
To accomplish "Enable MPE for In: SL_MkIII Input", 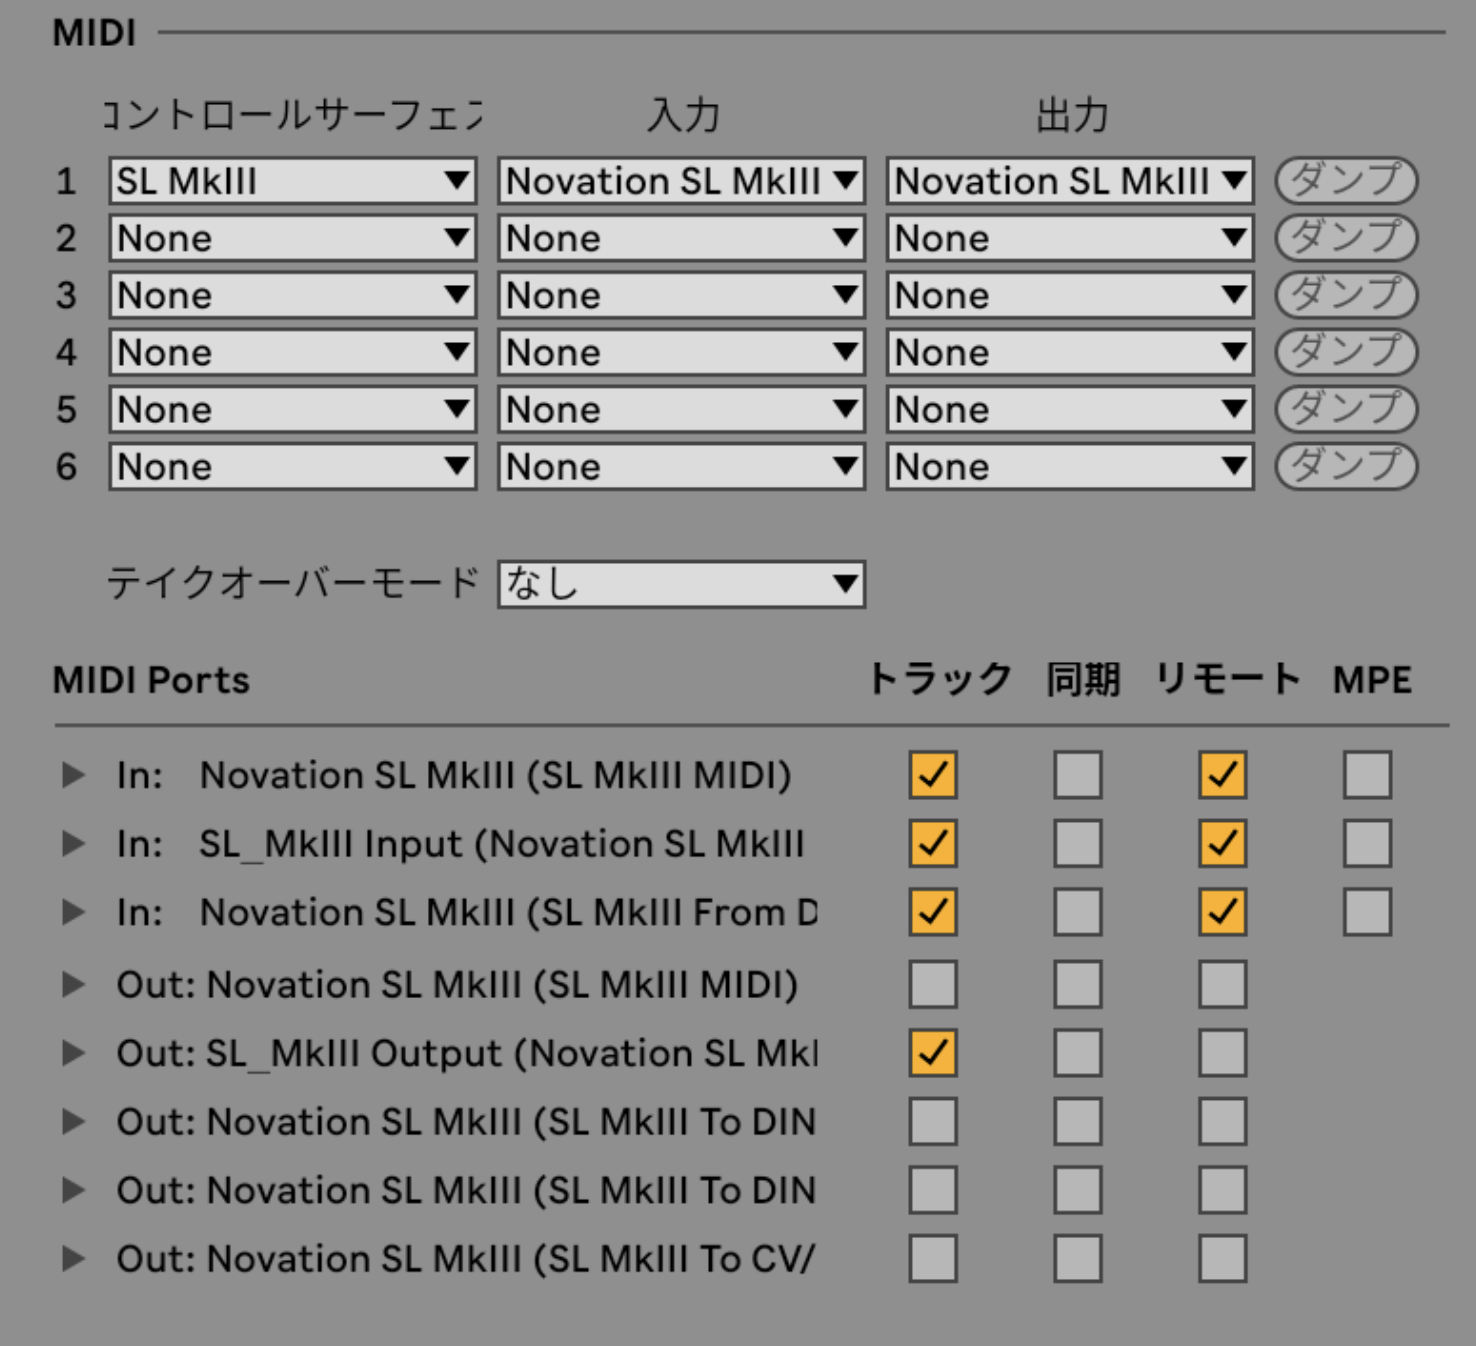I will (x=1368, y=844).
